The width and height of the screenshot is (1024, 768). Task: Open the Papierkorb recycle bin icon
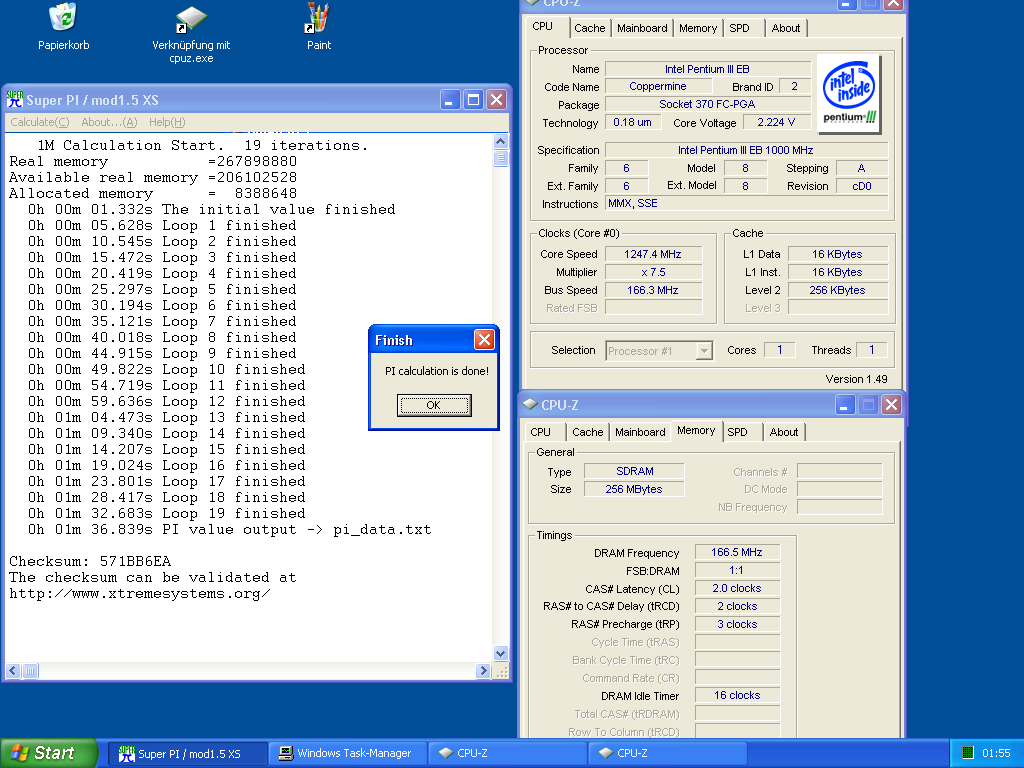63,17
